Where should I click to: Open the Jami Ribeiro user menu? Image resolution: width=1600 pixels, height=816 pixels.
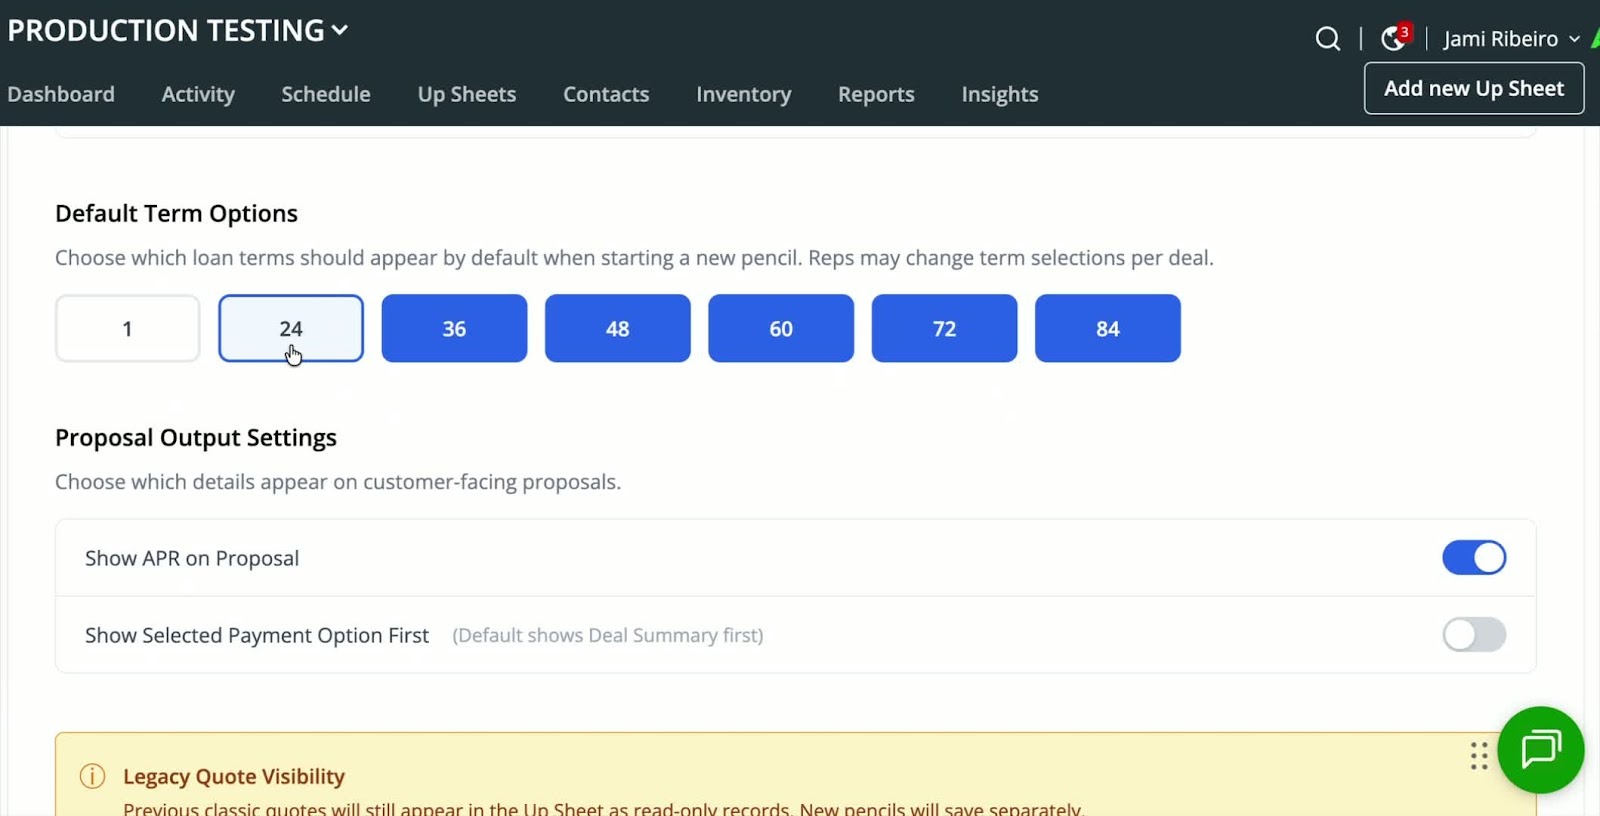[x=1510, y=39]
